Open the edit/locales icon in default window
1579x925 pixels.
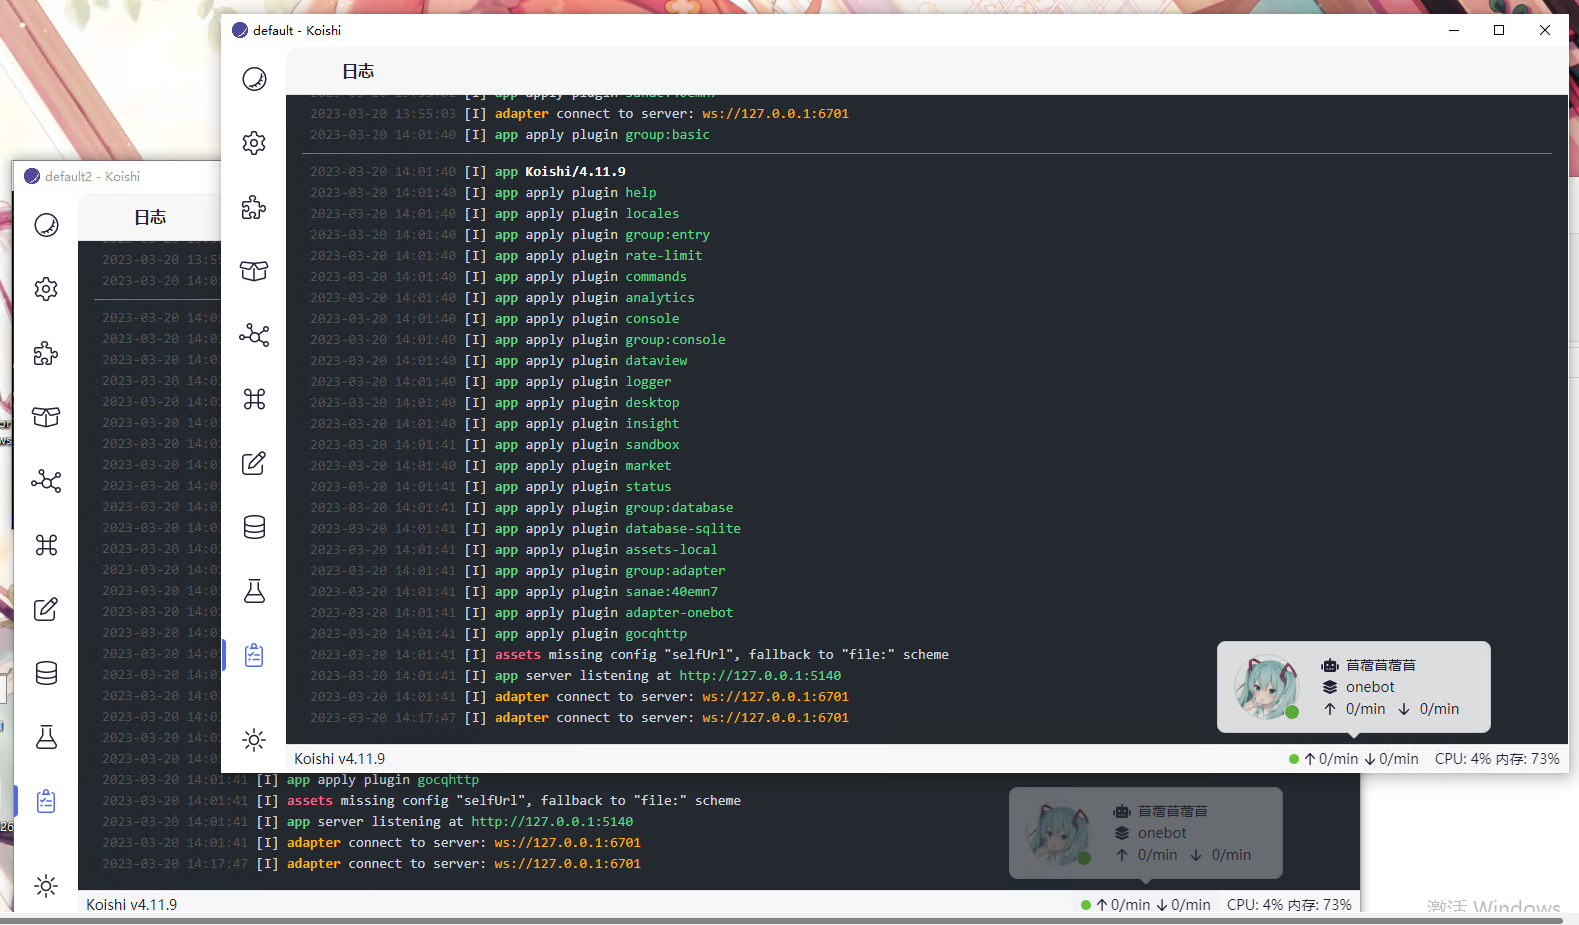(254, 463)
